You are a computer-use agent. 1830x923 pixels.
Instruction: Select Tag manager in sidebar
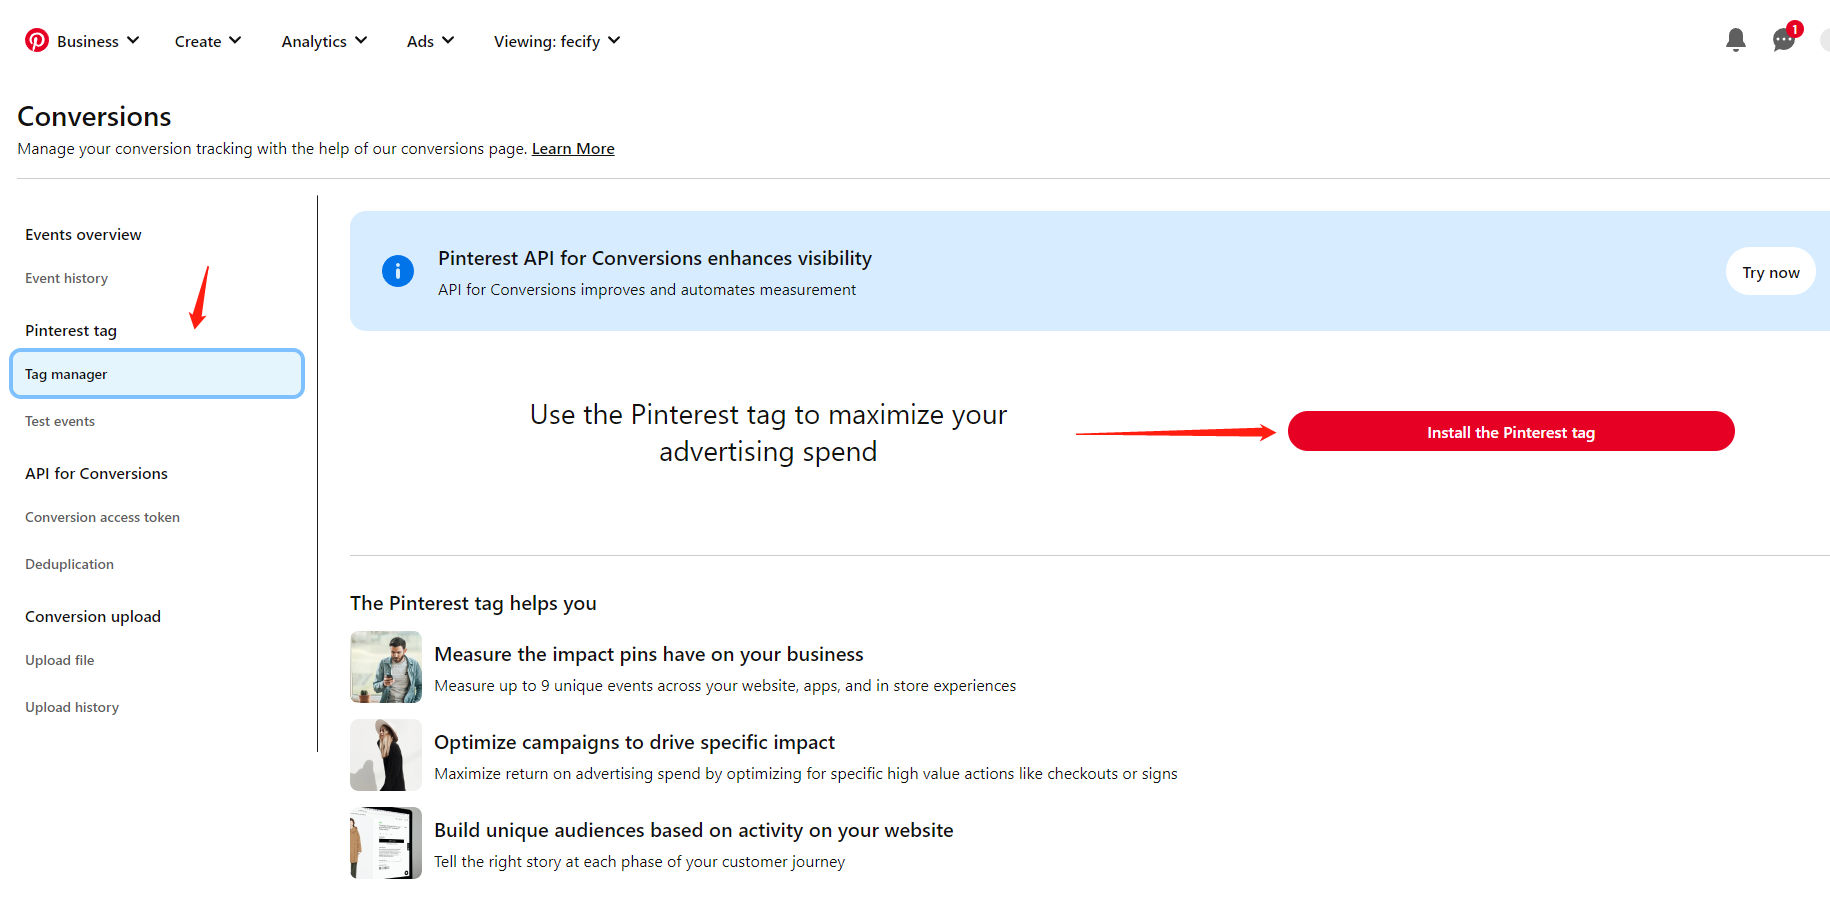[x=157, y=374]
